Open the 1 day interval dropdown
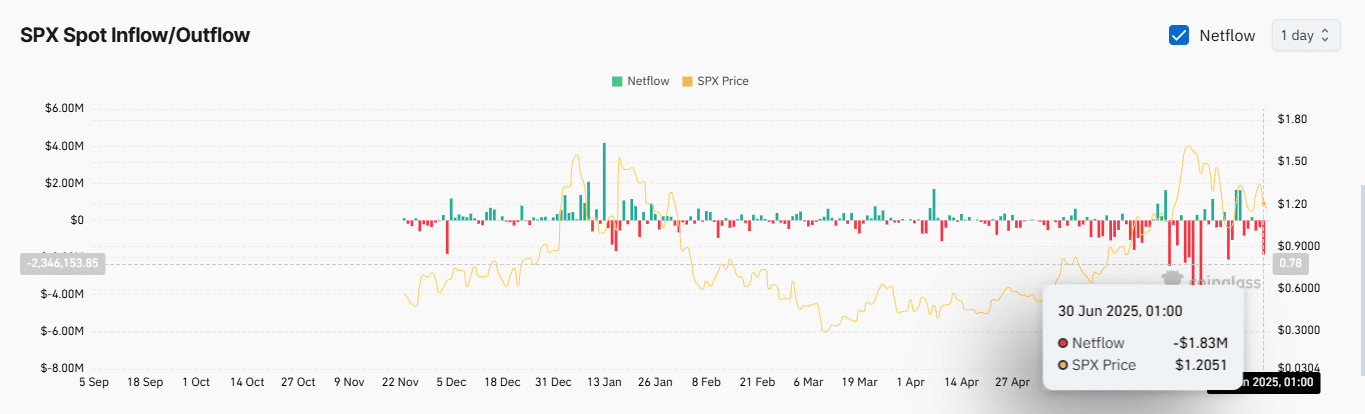This screenshot has height=414, width=1365. point(1304,35)
